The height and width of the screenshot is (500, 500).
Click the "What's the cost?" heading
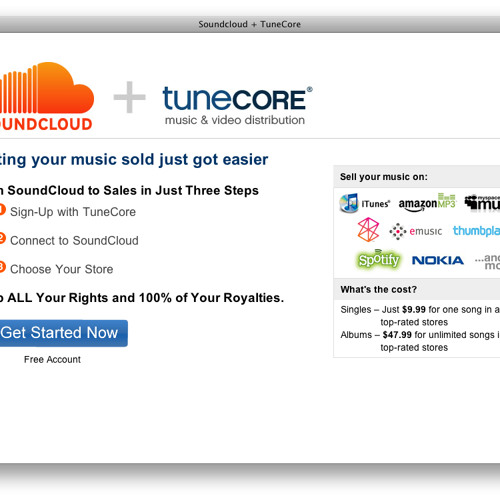tap(379, 289)
